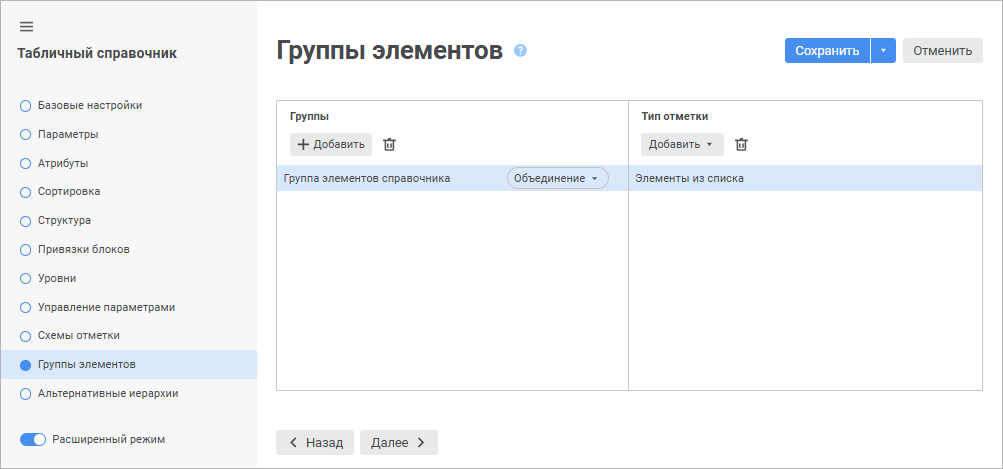Open the Альтернативные иерархии section
Image resolution: width=1003 pixels, height=469 pixels.
tap(107, 393)
